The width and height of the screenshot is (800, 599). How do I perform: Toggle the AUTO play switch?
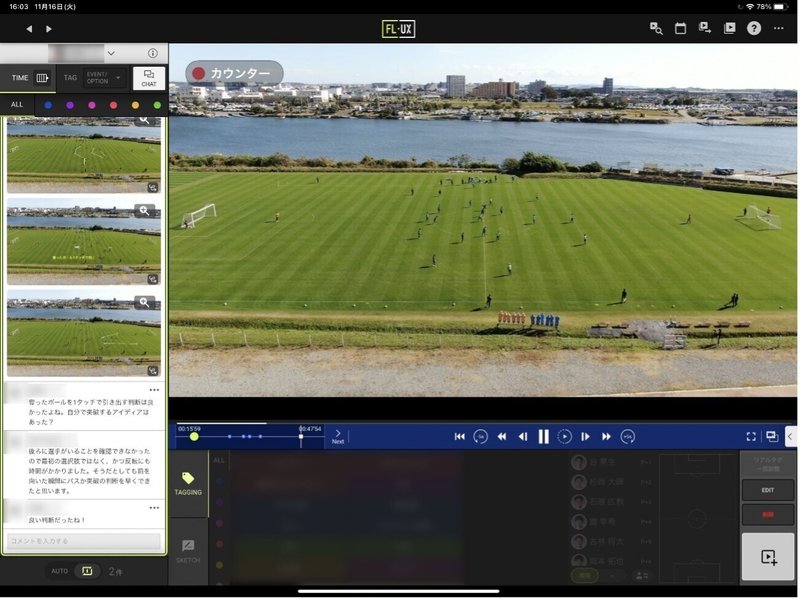pos(87,571)
